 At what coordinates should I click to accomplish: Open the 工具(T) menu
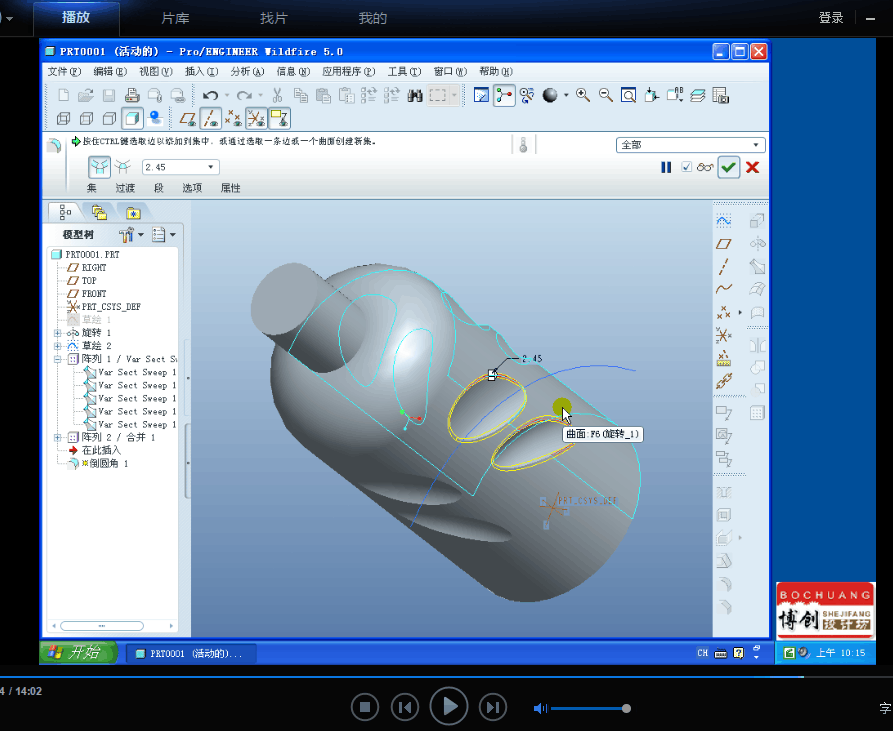click(404, 71)
